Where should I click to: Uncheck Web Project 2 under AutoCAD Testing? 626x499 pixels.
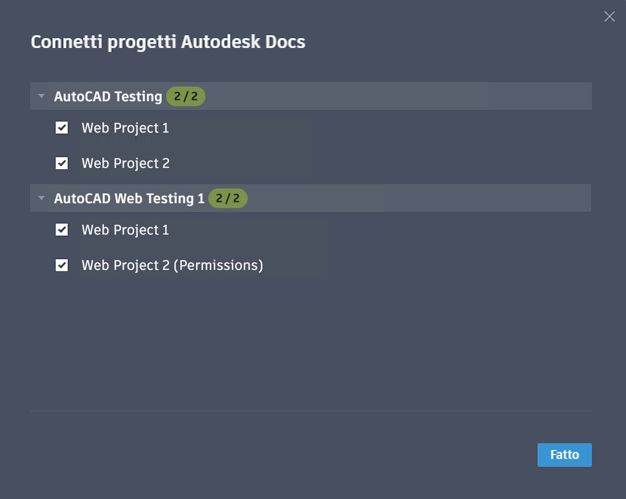tap(62, 163)
